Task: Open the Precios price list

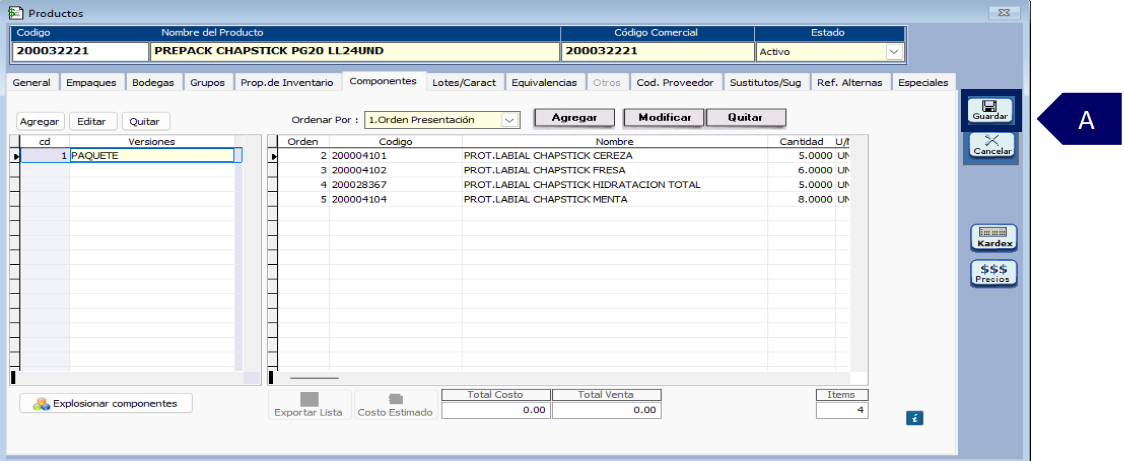Action: [x=994, y=274]
